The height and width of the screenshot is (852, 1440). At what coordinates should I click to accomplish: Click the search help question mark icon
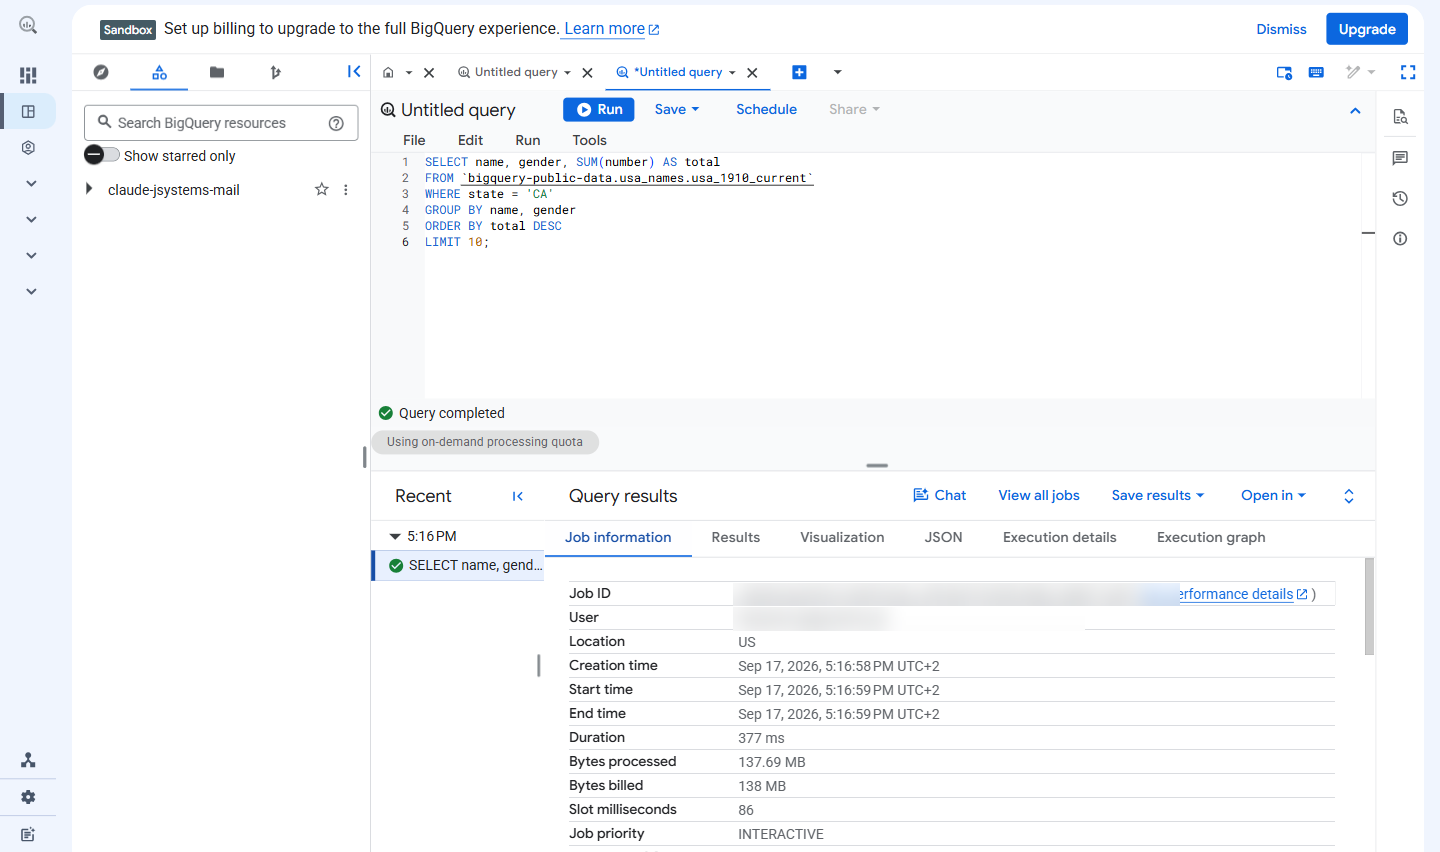336,123
